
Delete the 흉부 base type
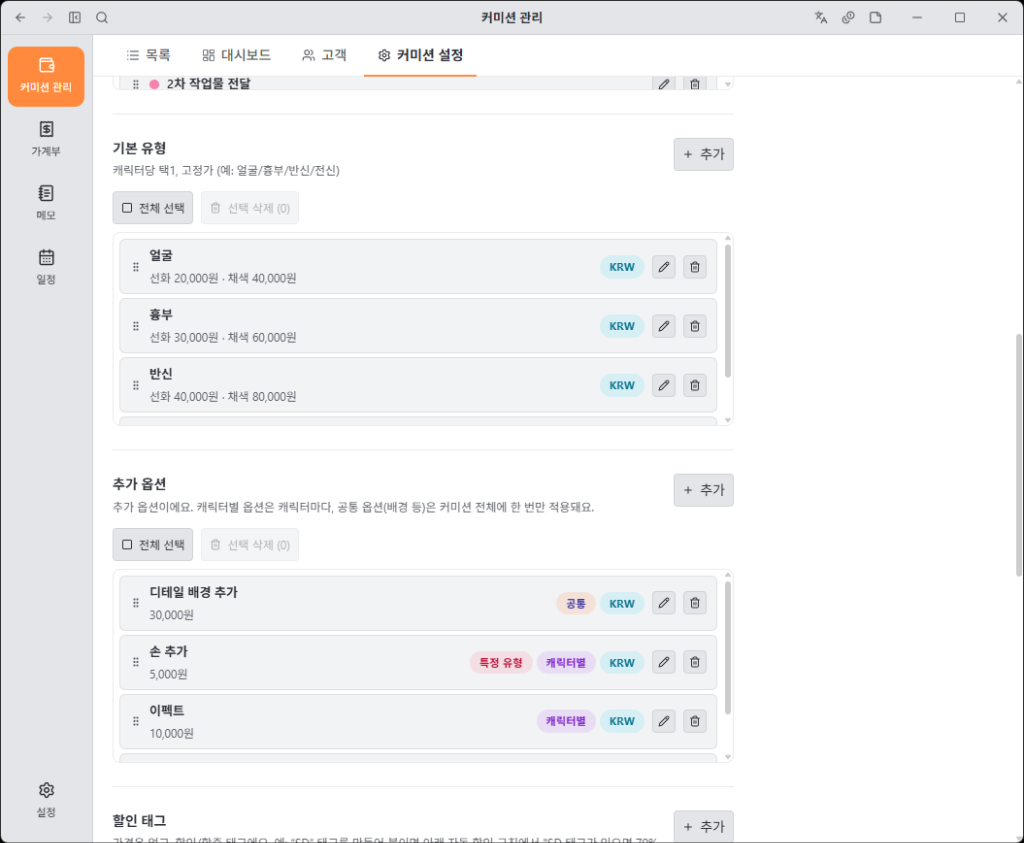[x=695, y=326]
